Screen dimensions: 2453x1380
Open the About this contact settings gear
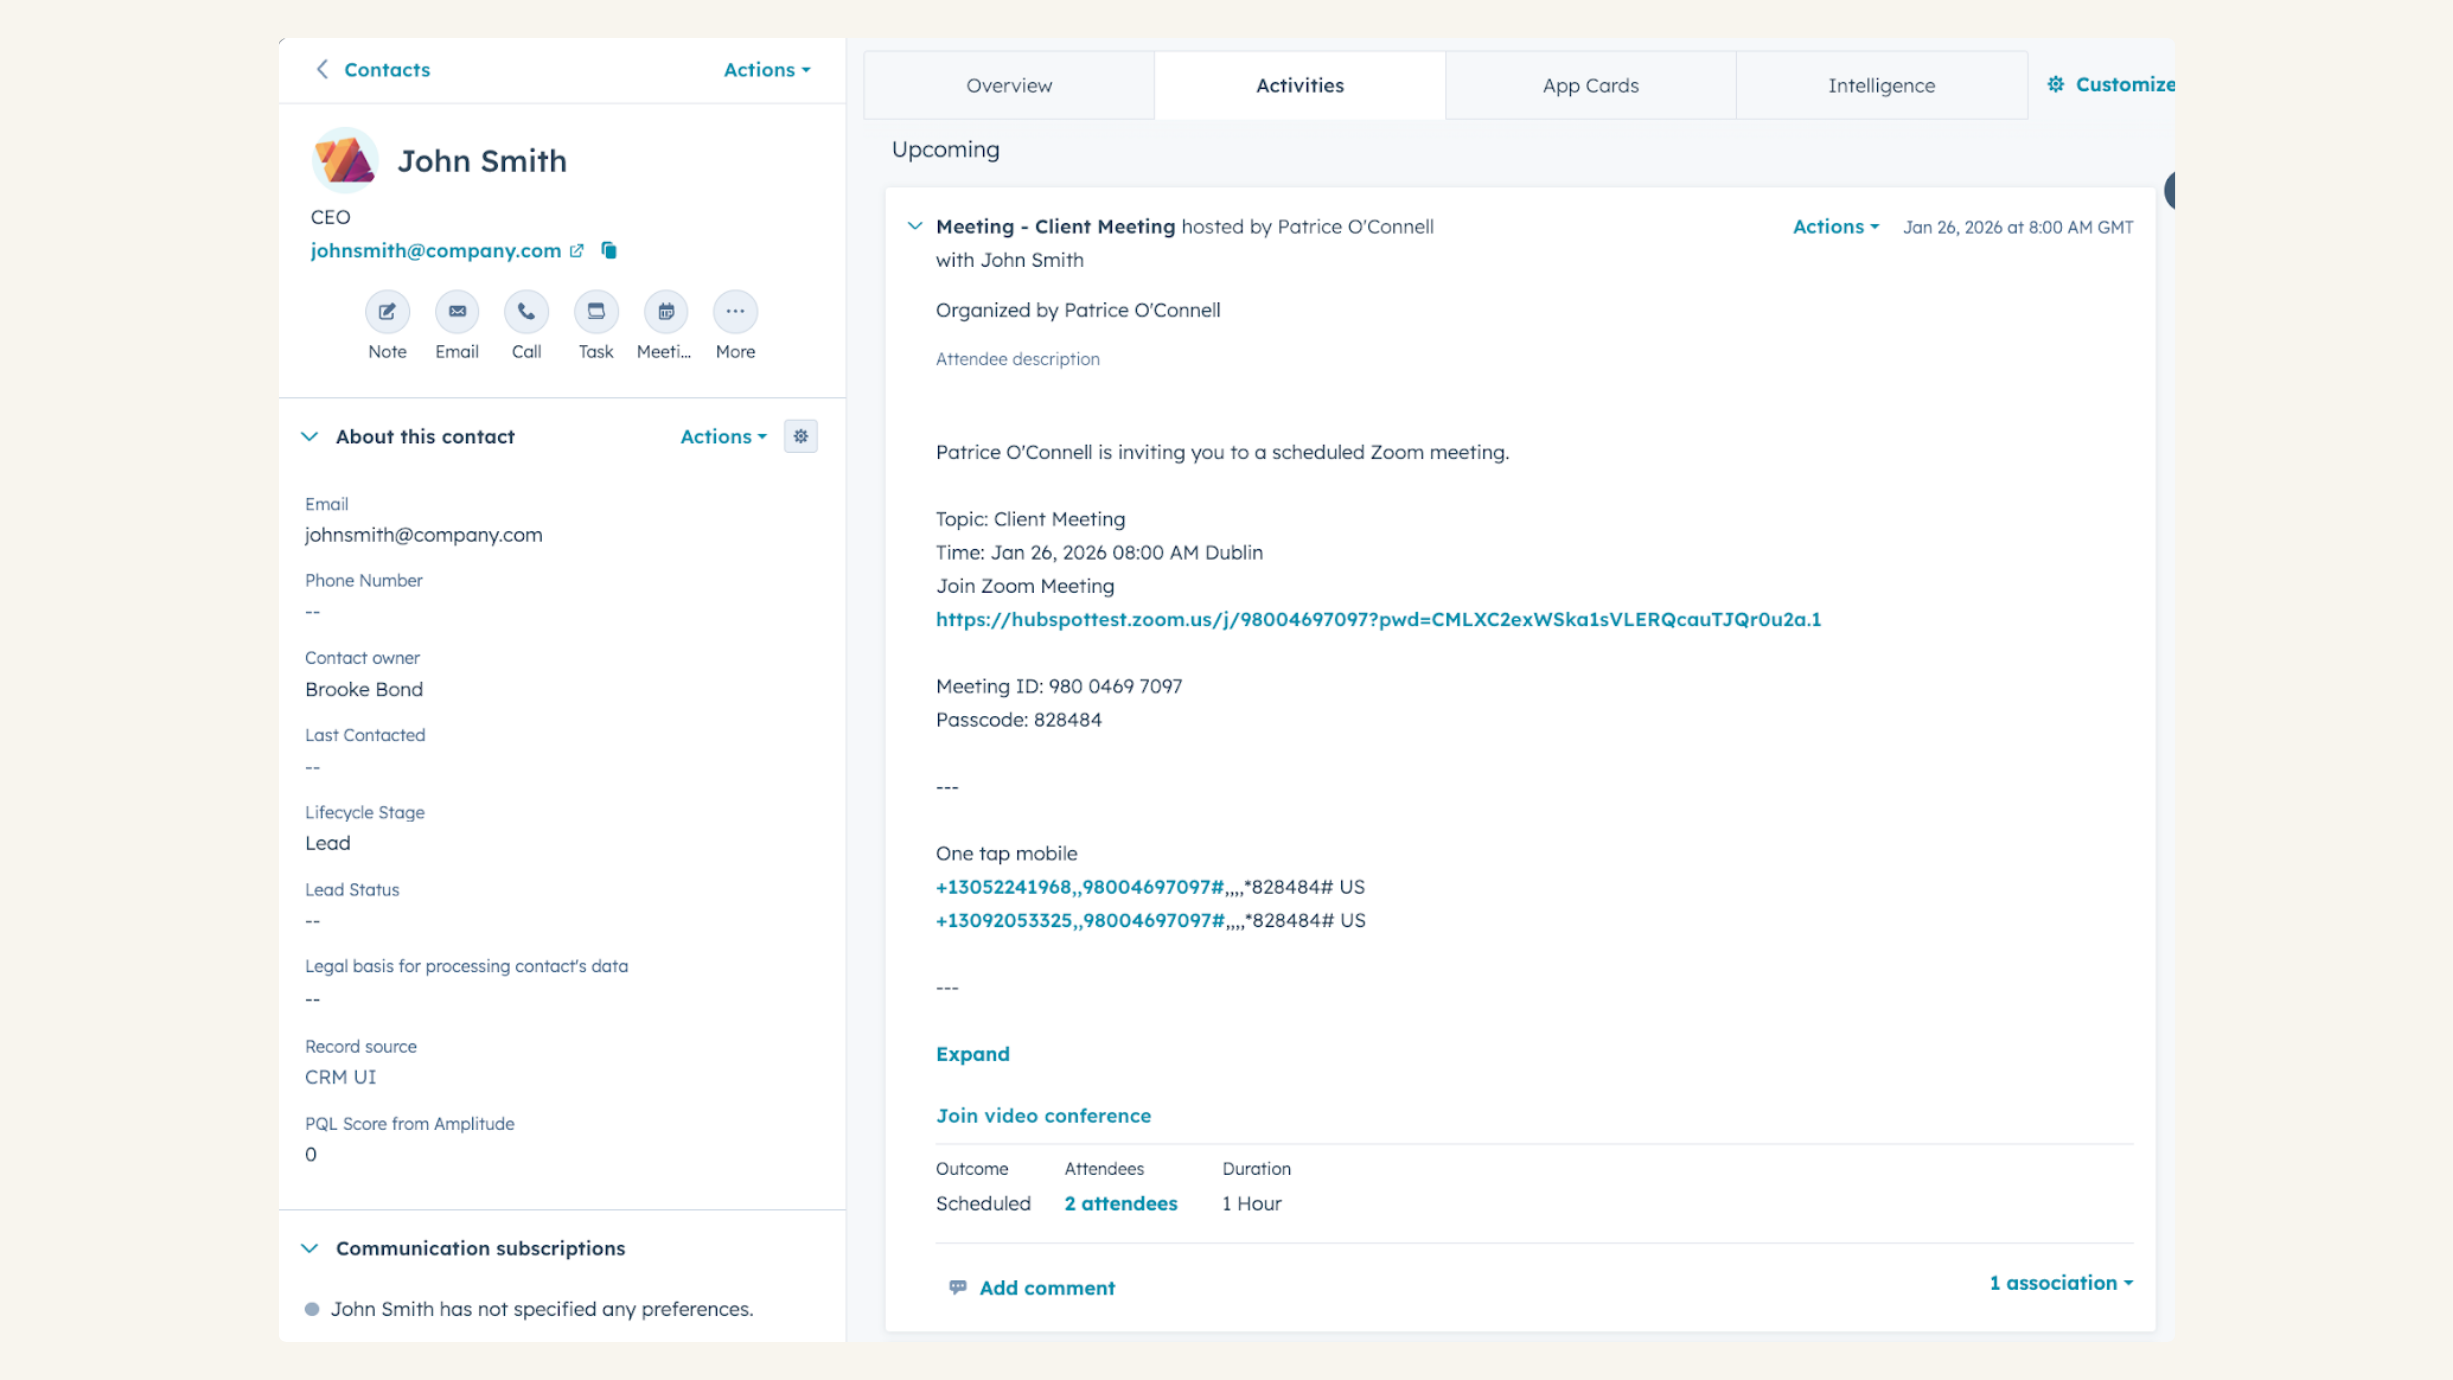coord(800,436)
